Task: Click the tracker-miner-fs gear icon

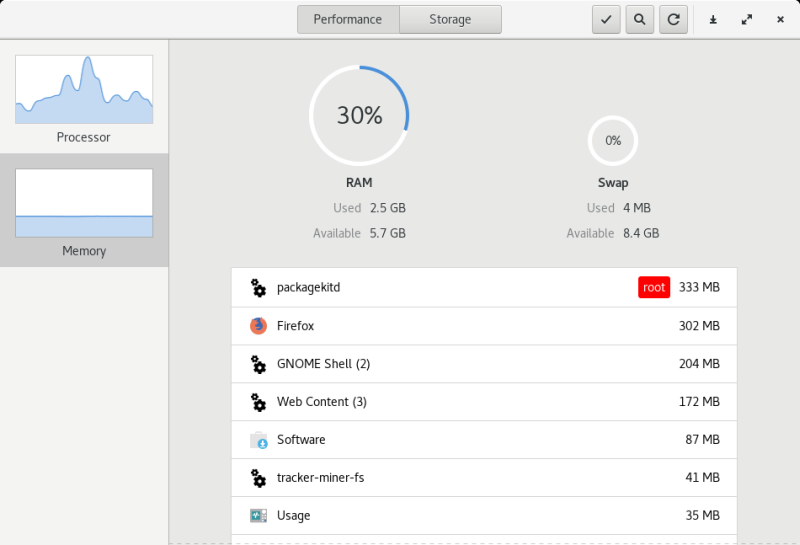Action: (258, 478)
